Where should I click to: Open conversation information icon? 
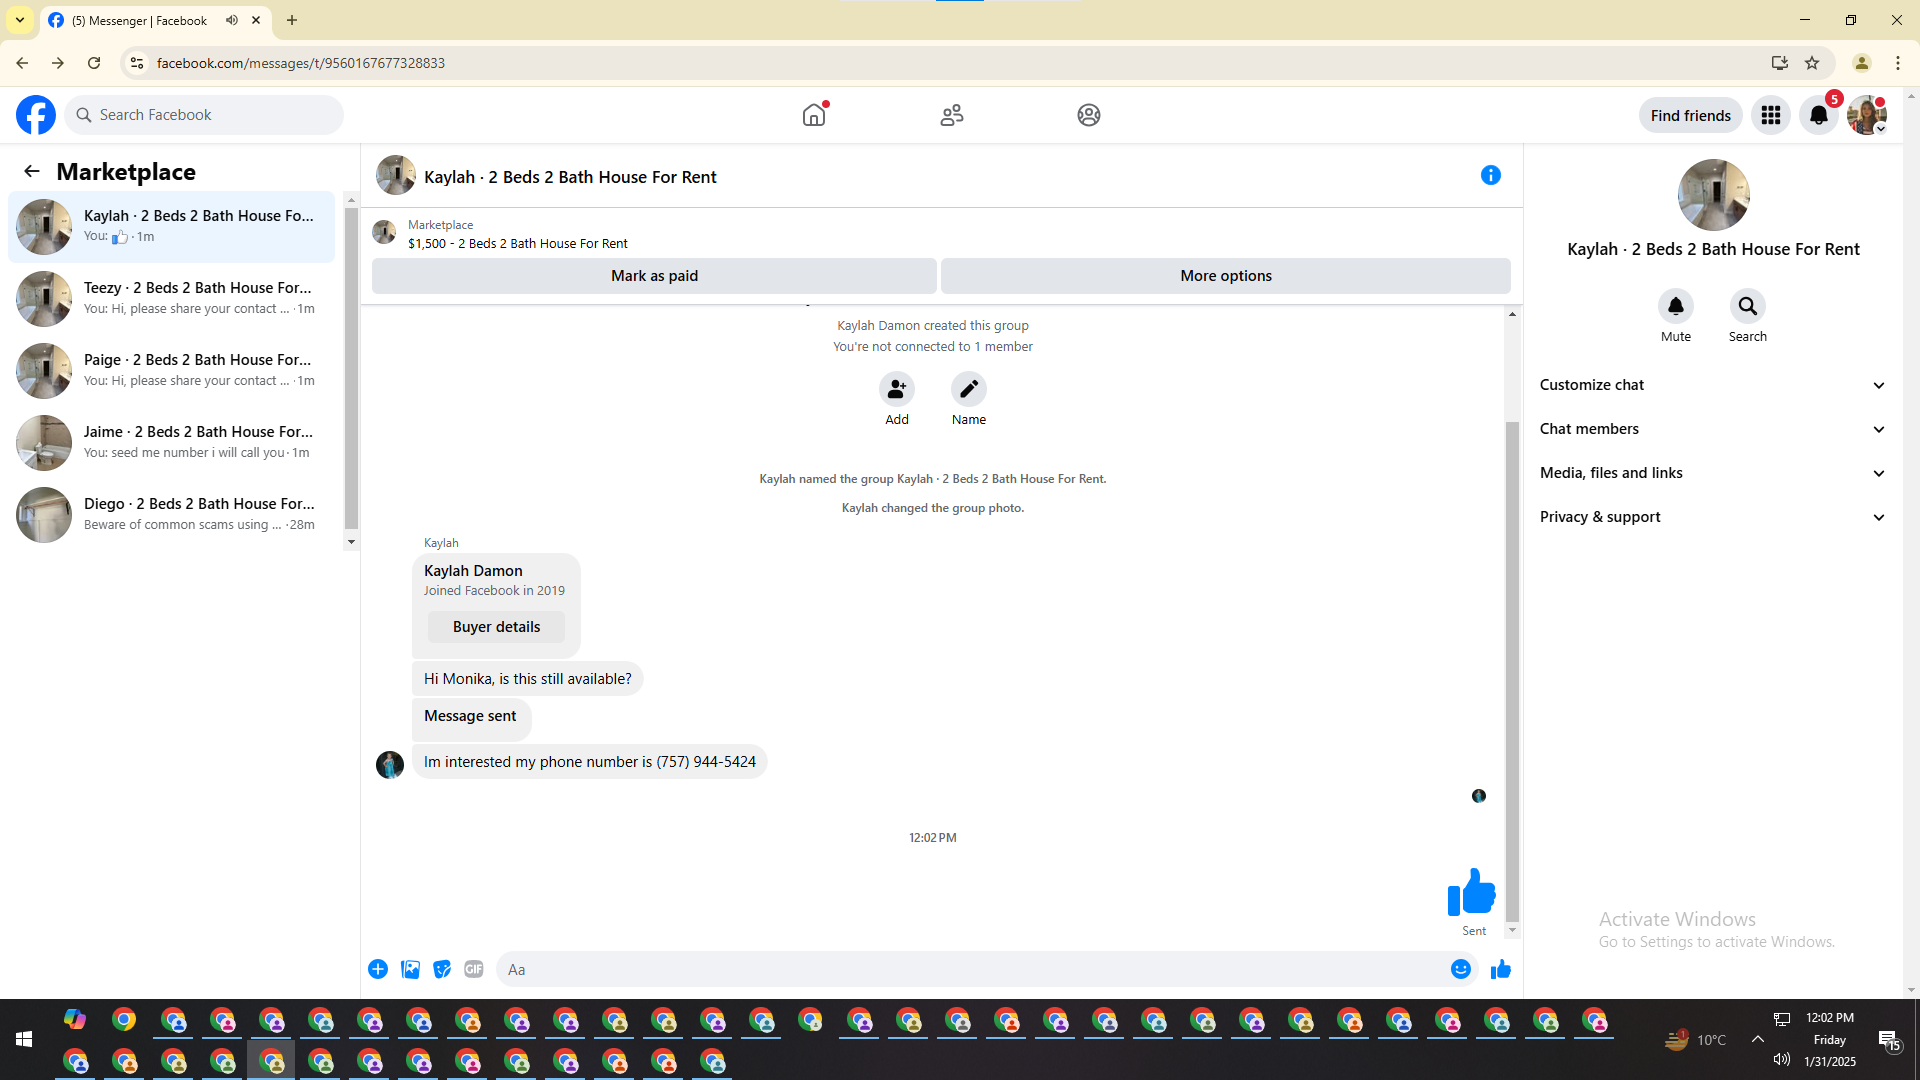(1491, 175)
